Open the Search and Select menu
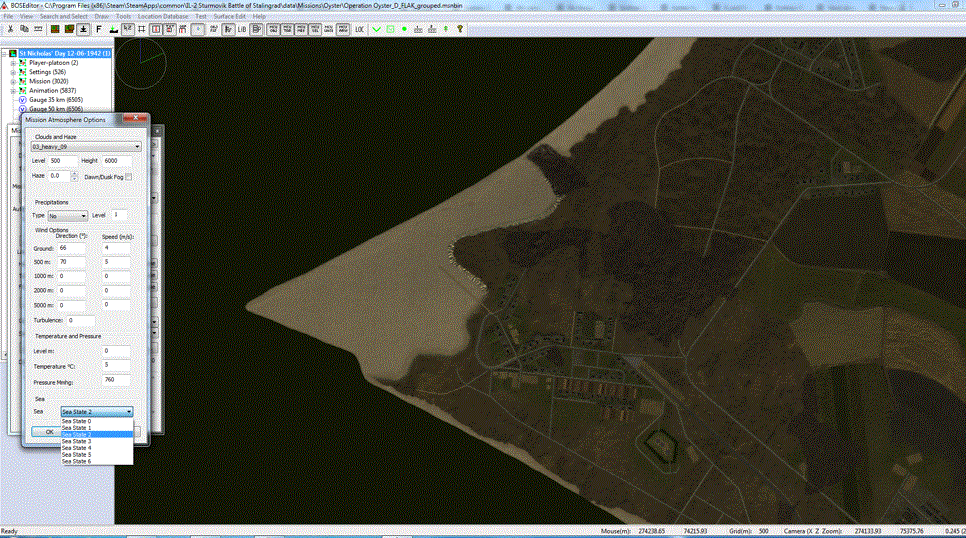Image resolution: width=966 pixels, height=538 pixels. [x=63, y=17]
